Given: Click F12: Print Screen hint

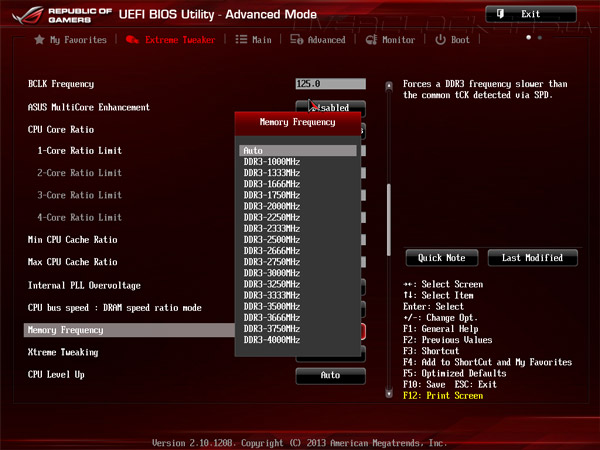Looking at the screenshot, I should 443,395.
